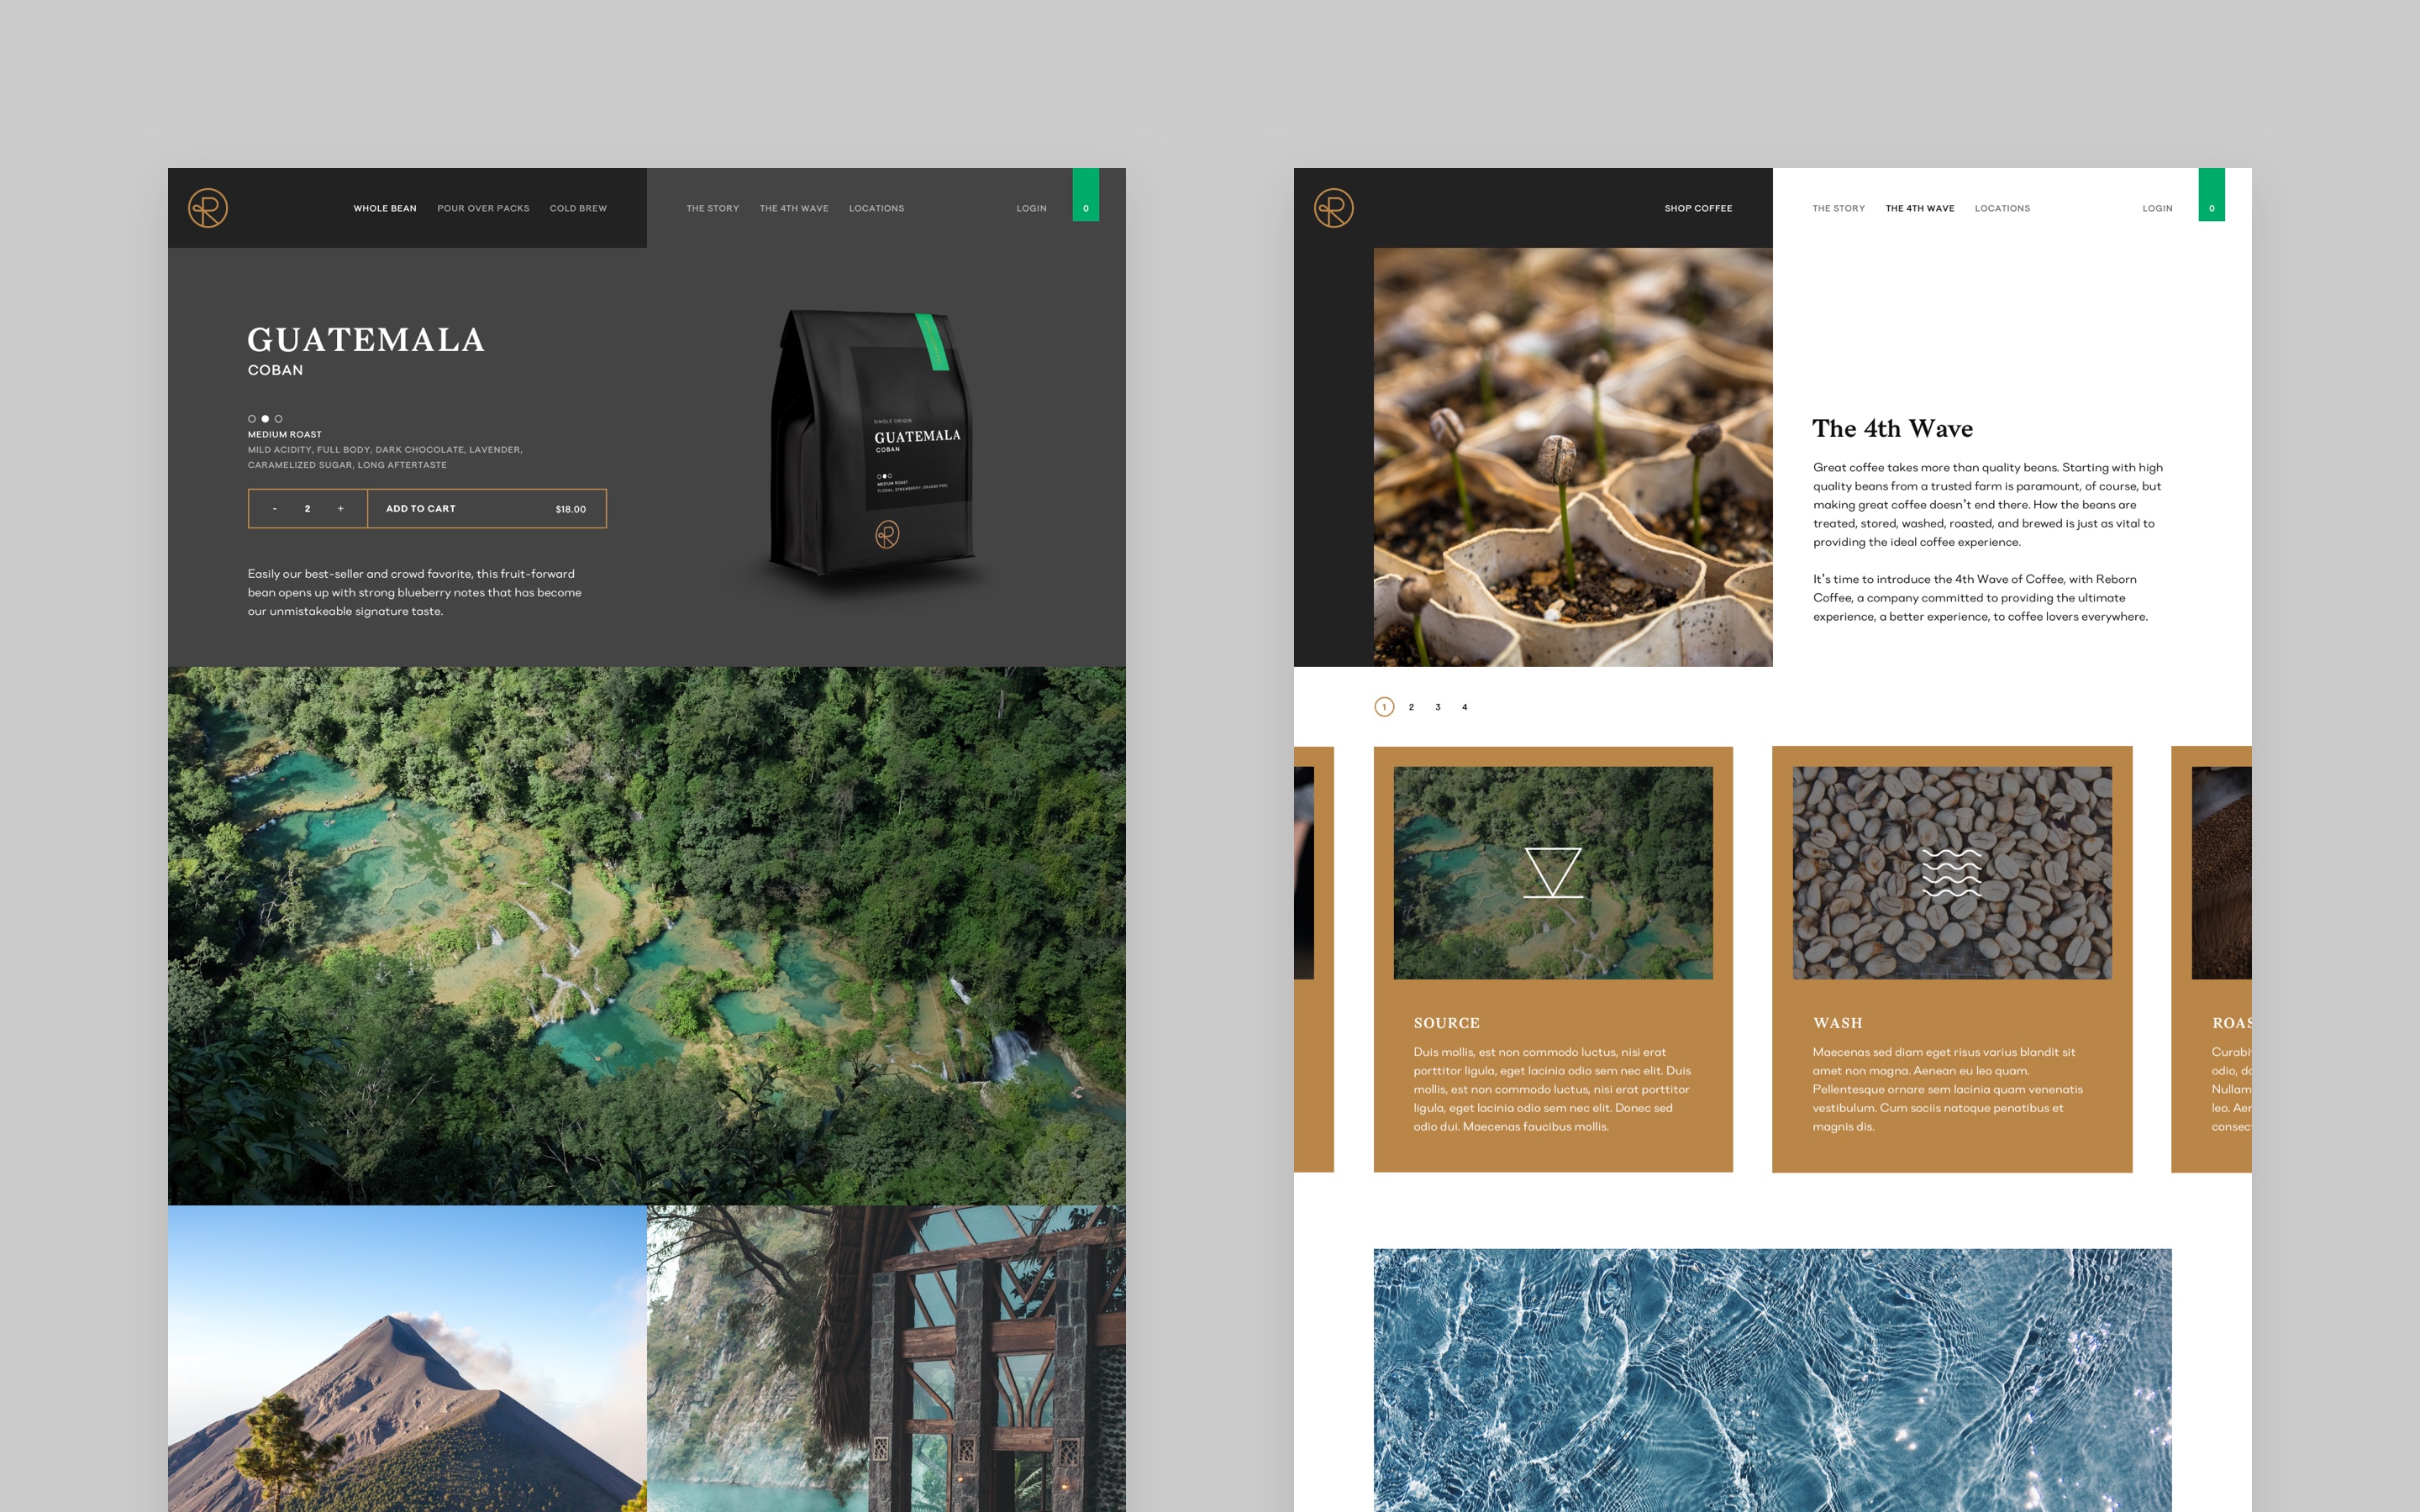Go to slide 2 in the pagination
Image resolution: width=2420 pixels, height=1512 pixels.
[x=1411, y=707]
